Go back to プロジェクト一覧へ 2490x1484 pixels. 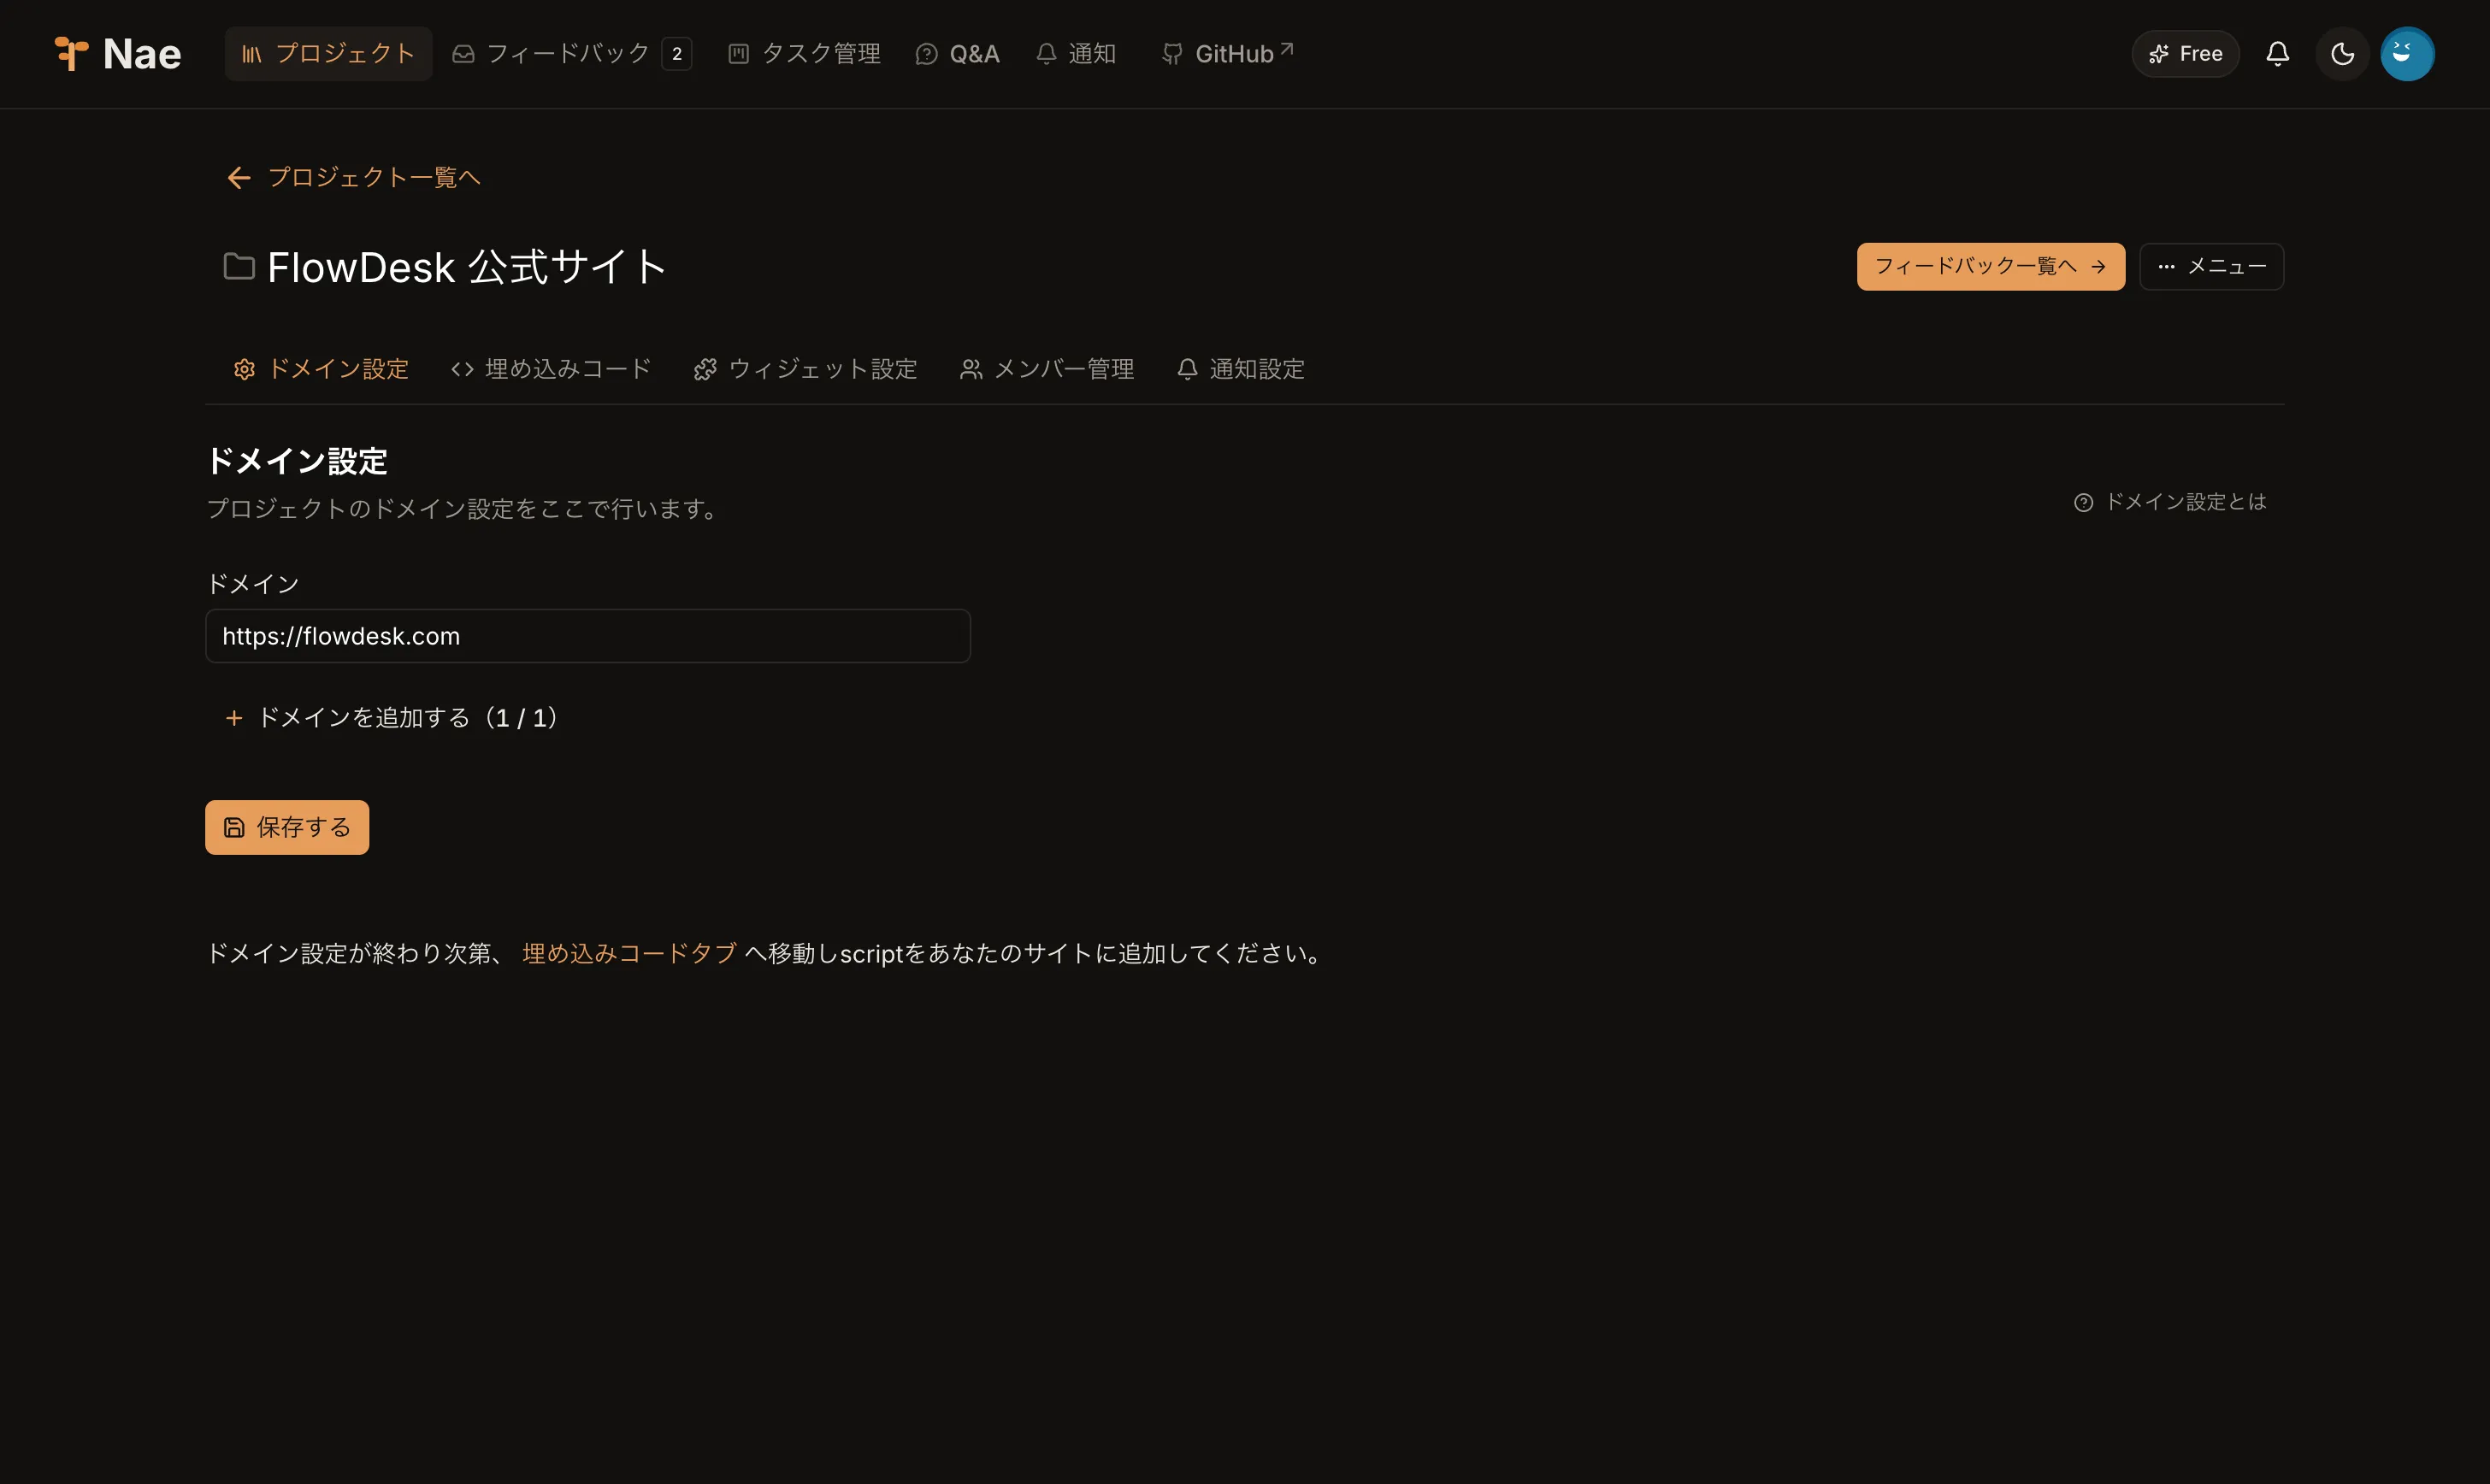click(x=354, y=178)
